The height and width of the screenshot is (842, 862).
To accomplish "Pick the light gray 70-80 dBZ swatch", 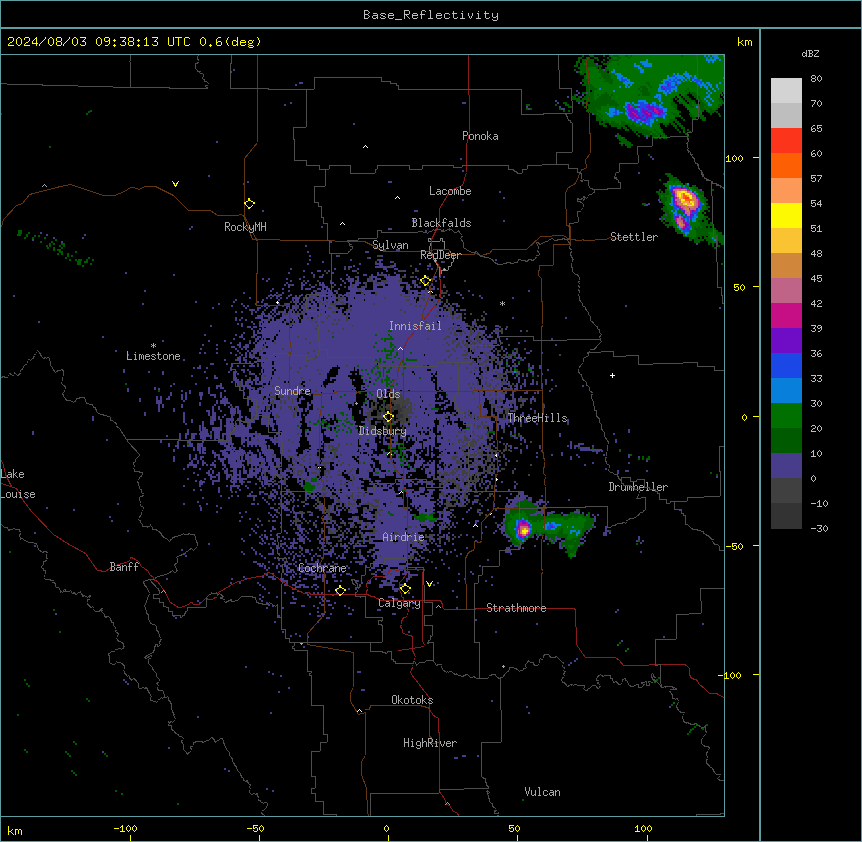I will [x=786, y=91].
